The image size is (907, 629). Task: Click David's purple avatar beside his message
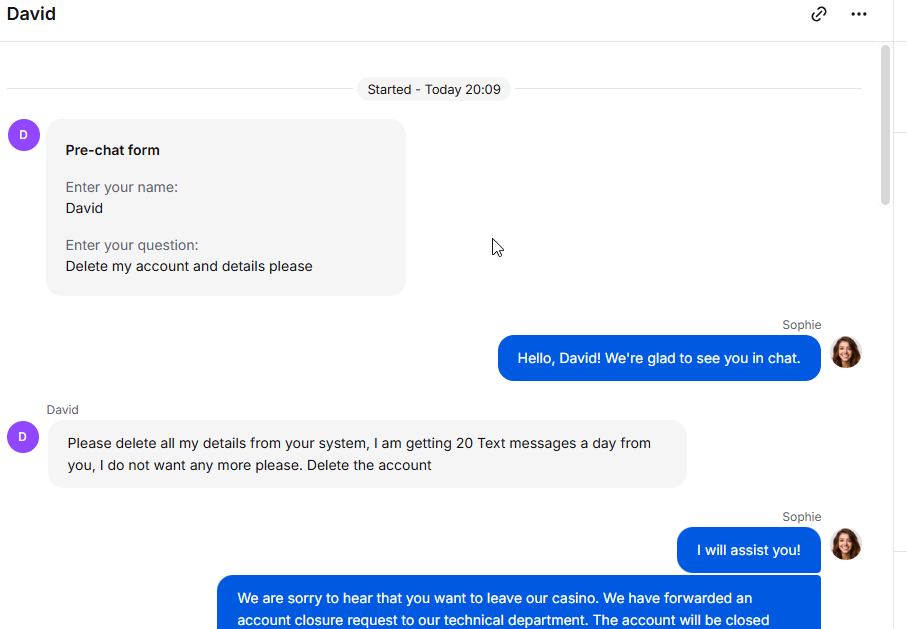23,437
